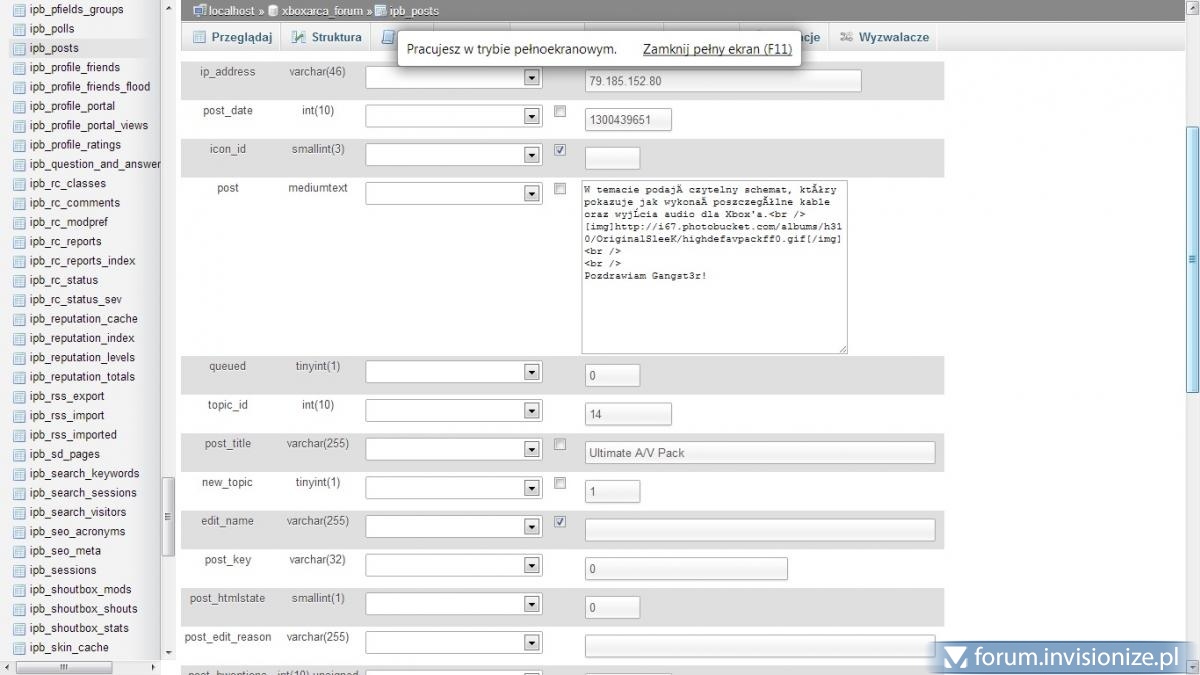
Task: Click the xboxarca_forum database icon in breadcrumb
Action: click(x=273, y=11)
